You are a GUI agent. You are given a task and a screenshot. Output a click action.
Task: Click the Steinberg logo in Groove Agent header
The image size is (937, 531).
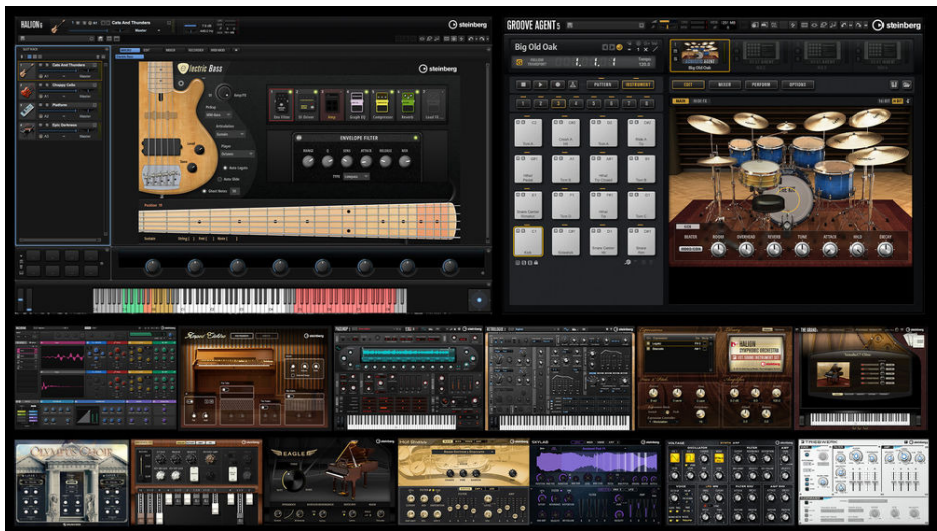point(896,25)
